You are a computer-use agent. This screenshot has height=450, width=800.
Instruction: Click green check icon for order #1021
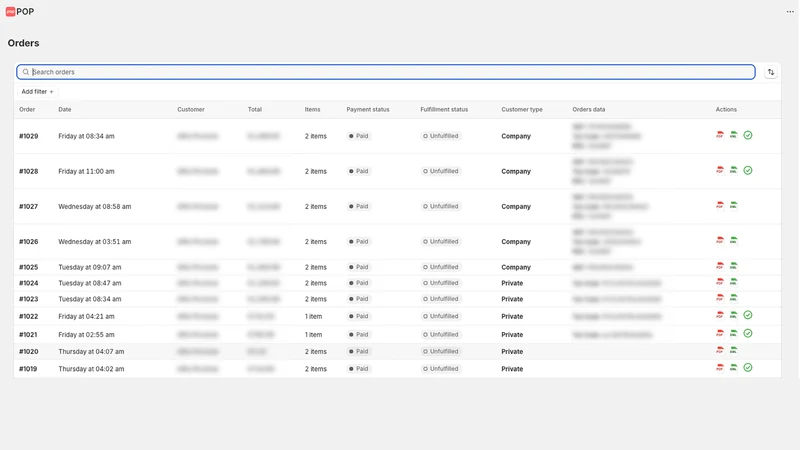tap(747, 334)
